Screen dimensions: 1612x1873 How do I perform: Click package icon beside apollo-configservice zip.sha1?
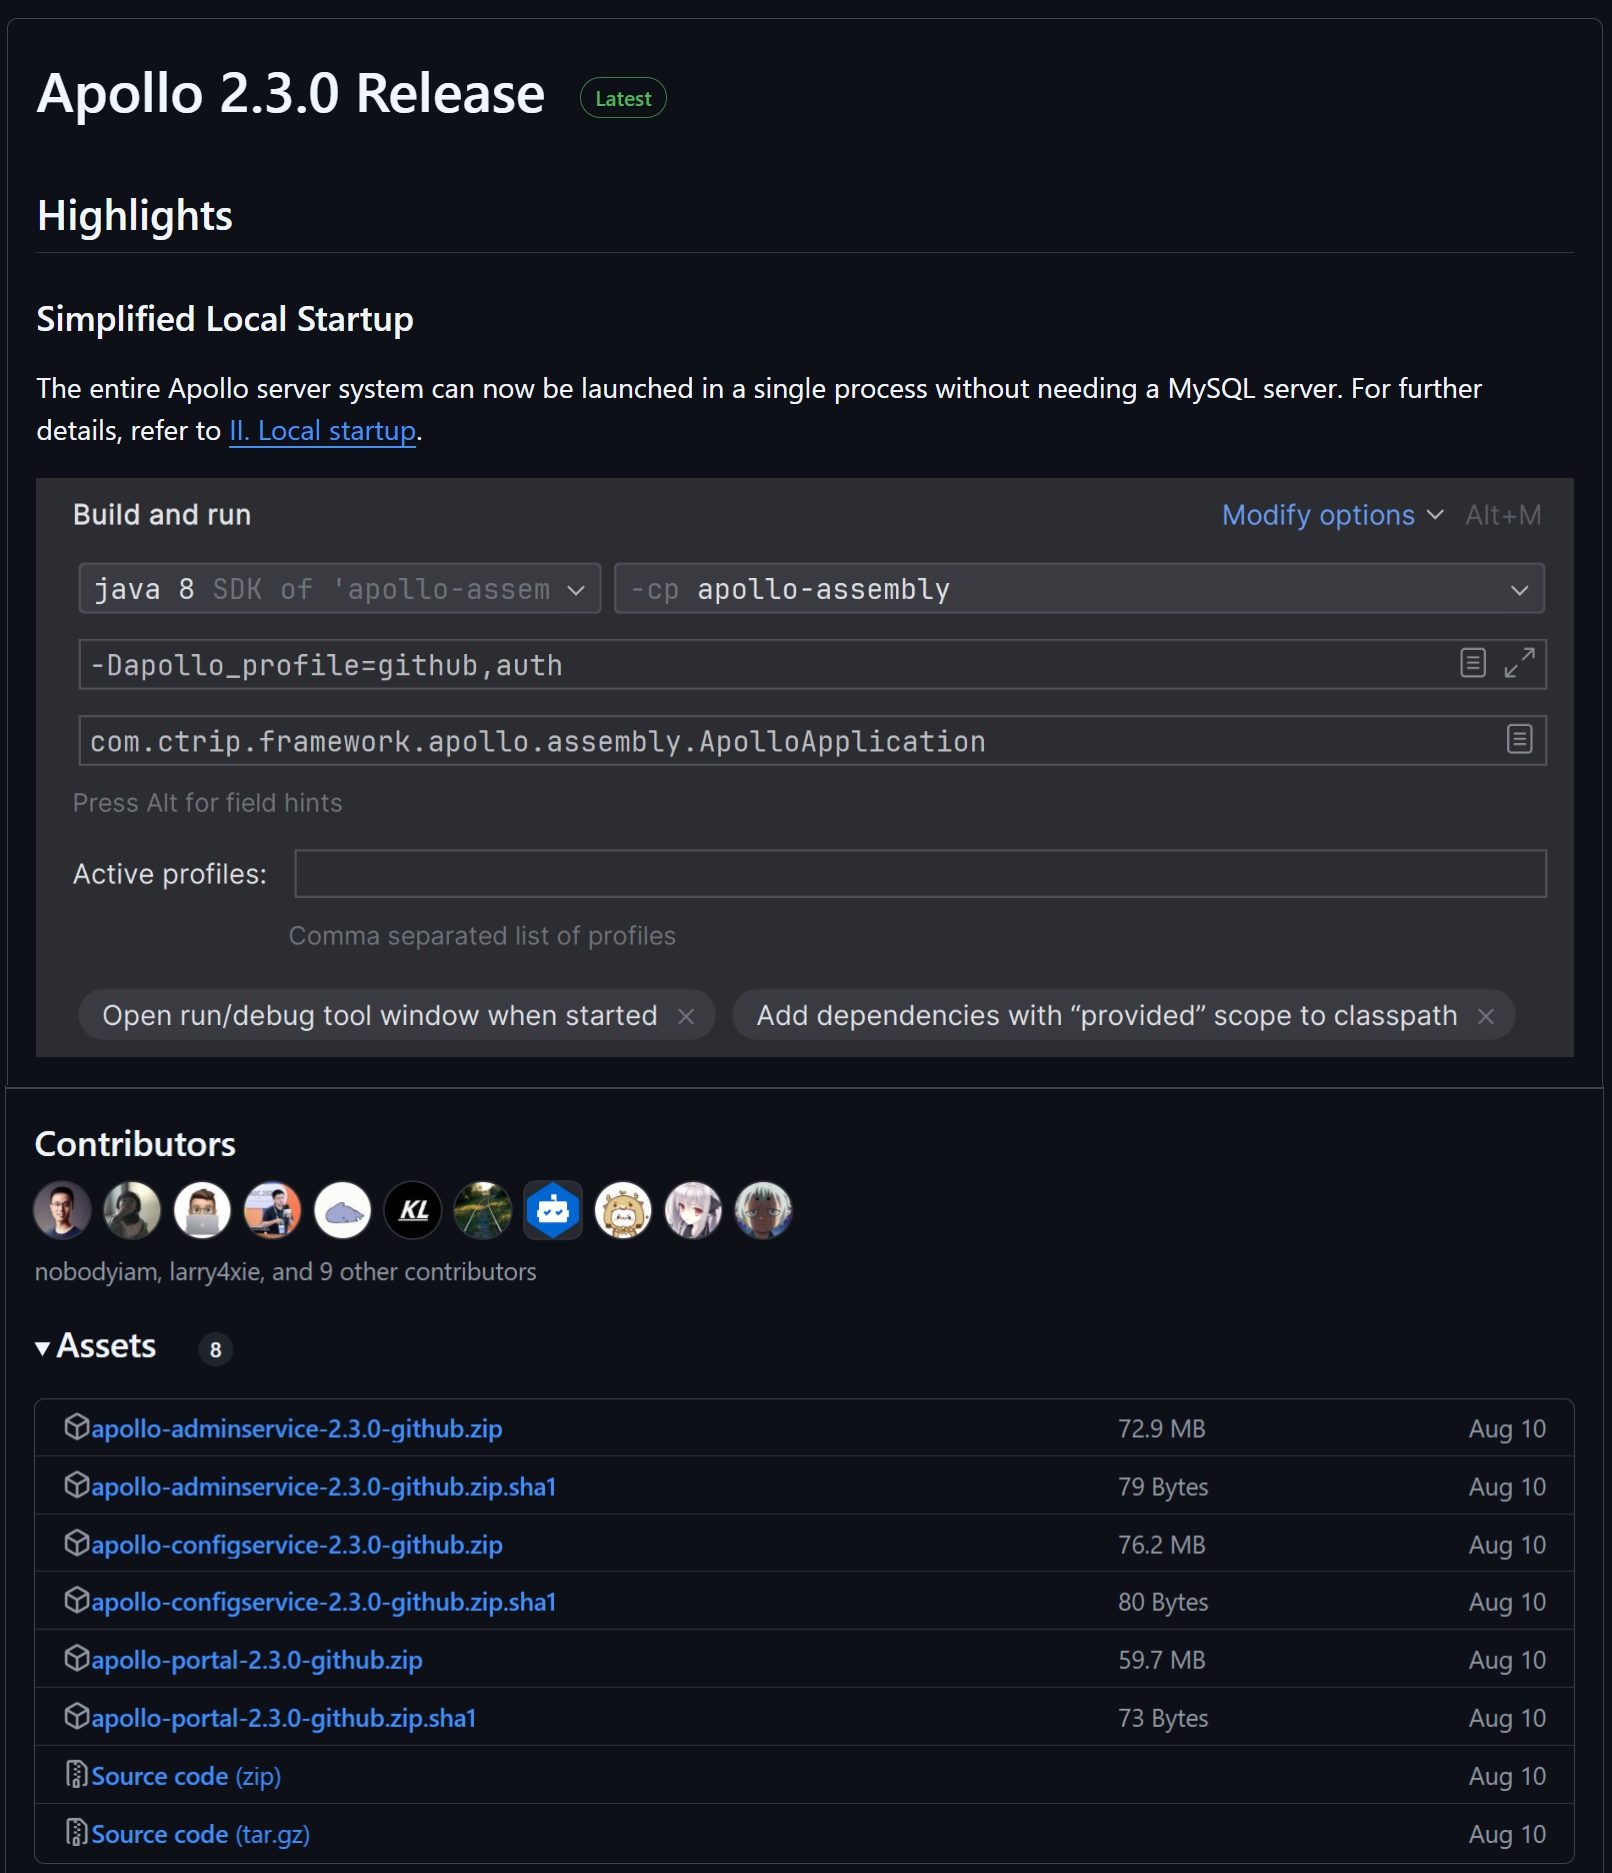pyautogui.click(x=77, y=1600)
